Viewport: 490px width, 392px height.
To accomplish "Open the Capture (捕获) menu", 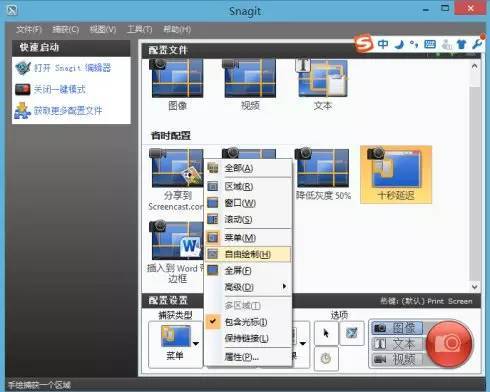I will pos(66,30).
